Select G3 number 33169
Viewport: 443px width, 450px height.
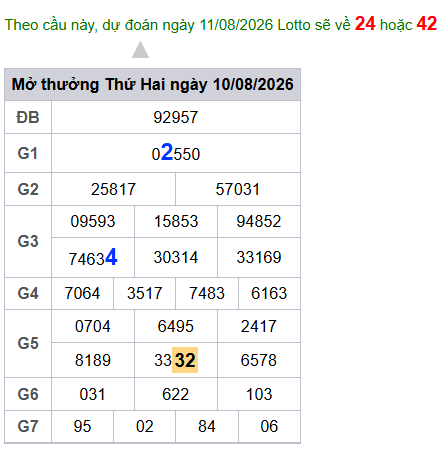259,257
